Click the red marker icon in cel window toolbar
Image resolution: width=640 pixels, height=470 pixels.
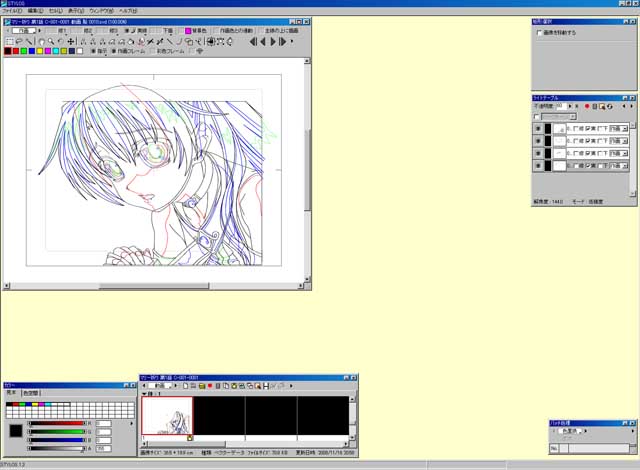(210, 386)
